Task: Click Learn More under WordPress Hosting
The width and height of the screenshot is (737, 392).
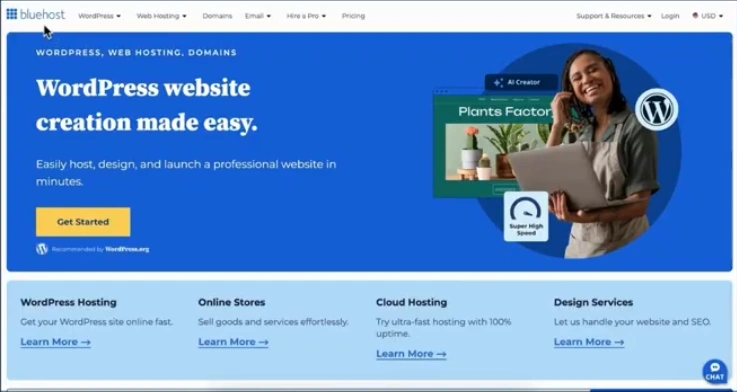Action: click(55, 342)
